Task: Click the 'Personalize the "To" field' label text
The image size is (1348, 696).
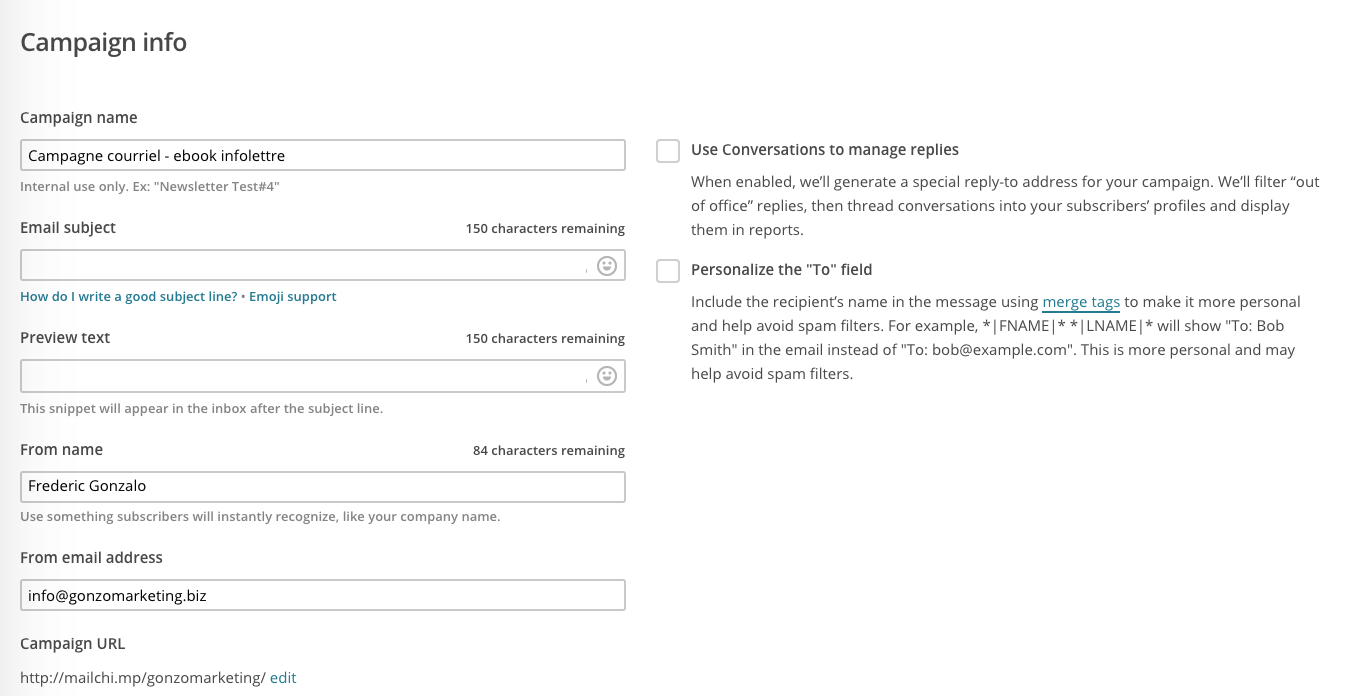Action: (782, 270)
